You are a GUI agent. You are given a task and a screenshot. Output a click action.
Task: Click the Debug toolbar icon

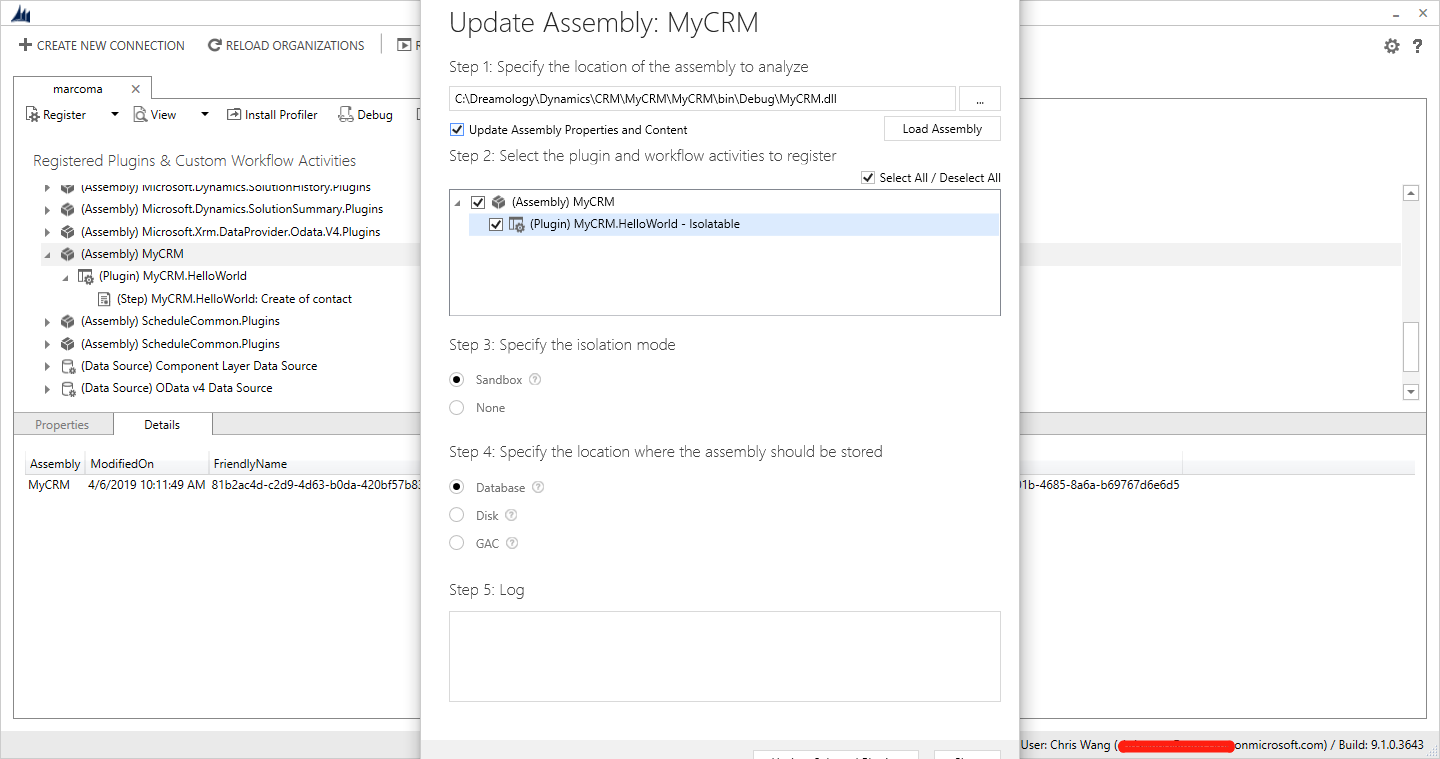(x=345, y=114)
